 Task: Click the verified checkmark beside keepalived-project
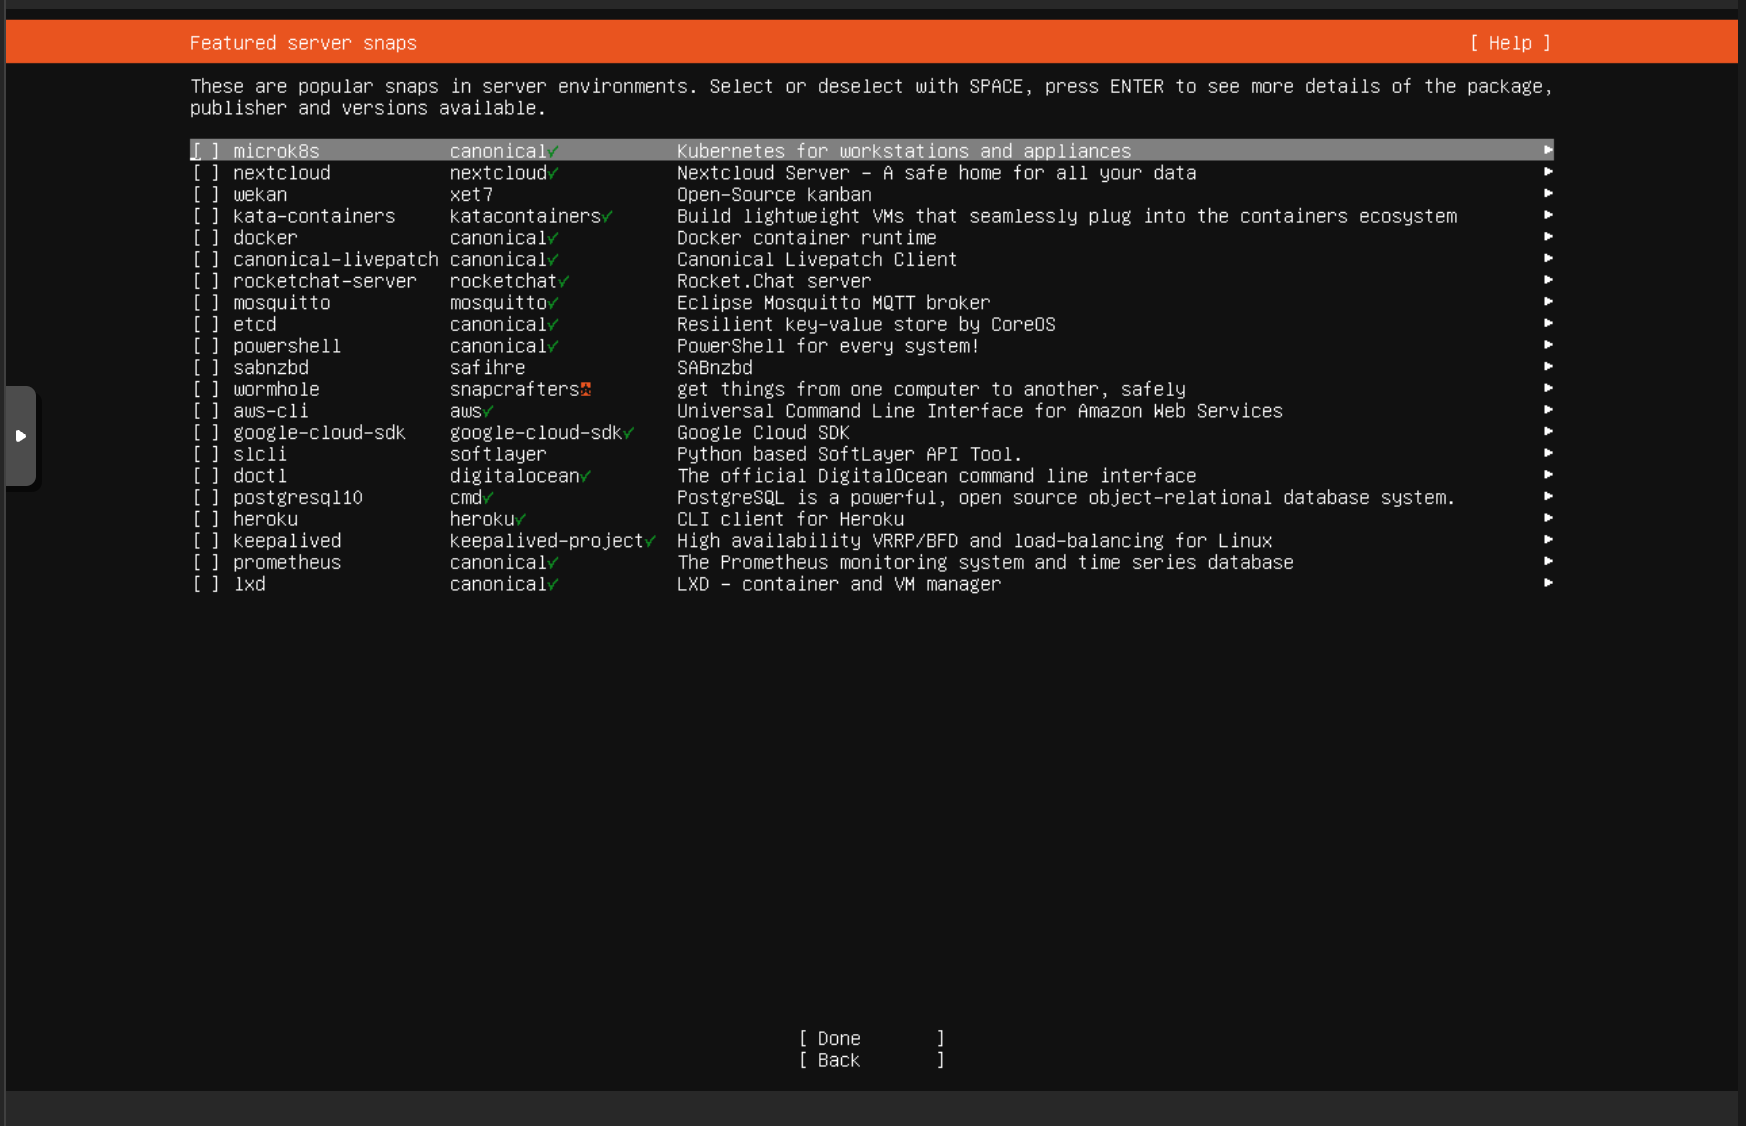pos(650,541)
